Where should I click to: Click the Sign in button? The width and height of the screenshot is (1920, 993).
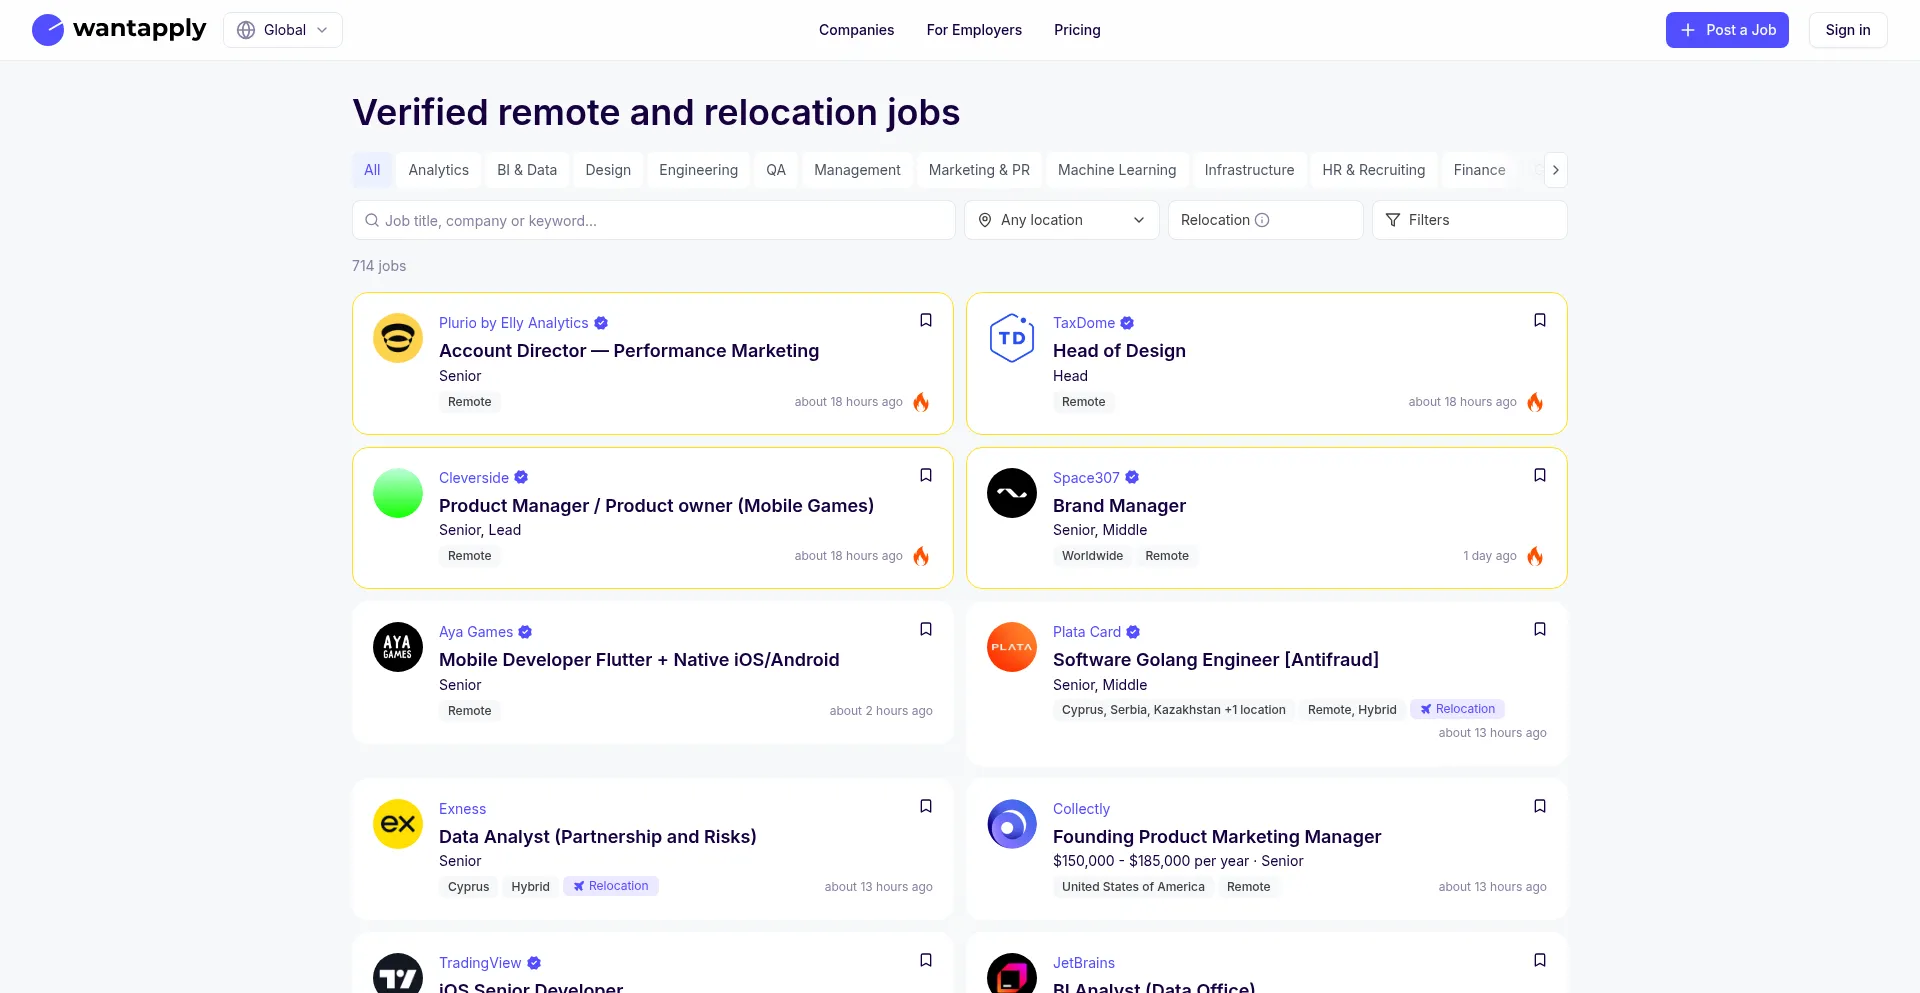(1848, 30)
